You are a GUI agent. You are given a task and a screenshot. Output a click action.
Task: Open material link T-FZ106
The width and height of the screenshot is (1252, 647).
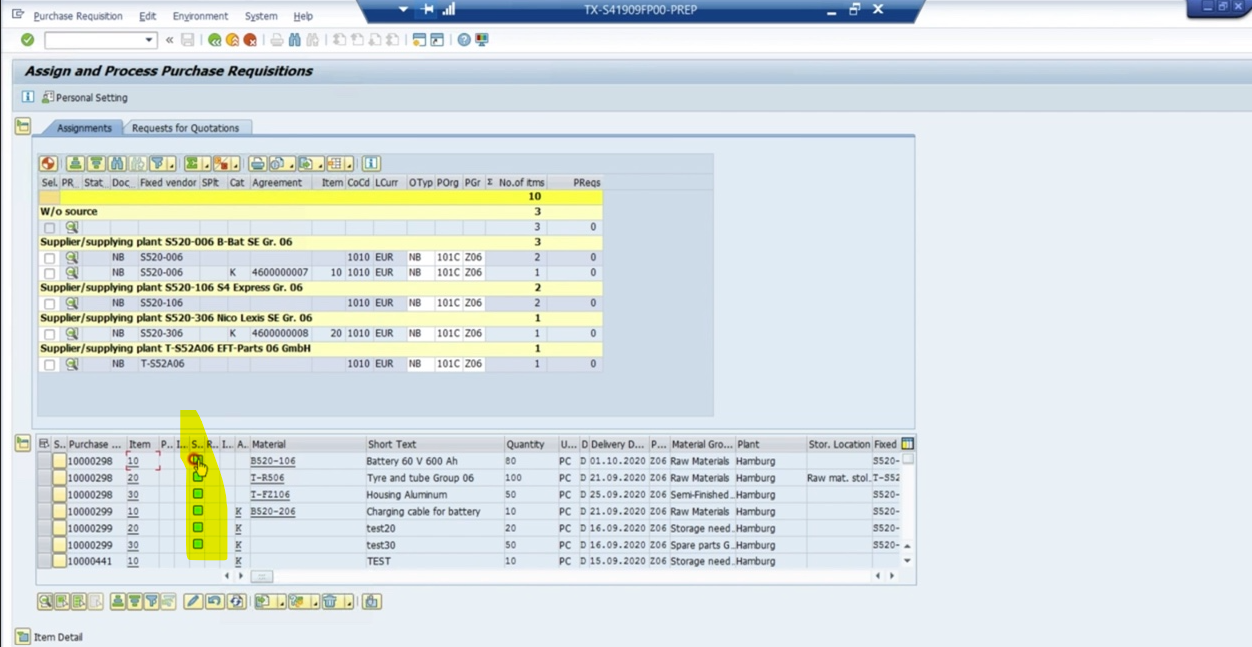tap(270, 495)
